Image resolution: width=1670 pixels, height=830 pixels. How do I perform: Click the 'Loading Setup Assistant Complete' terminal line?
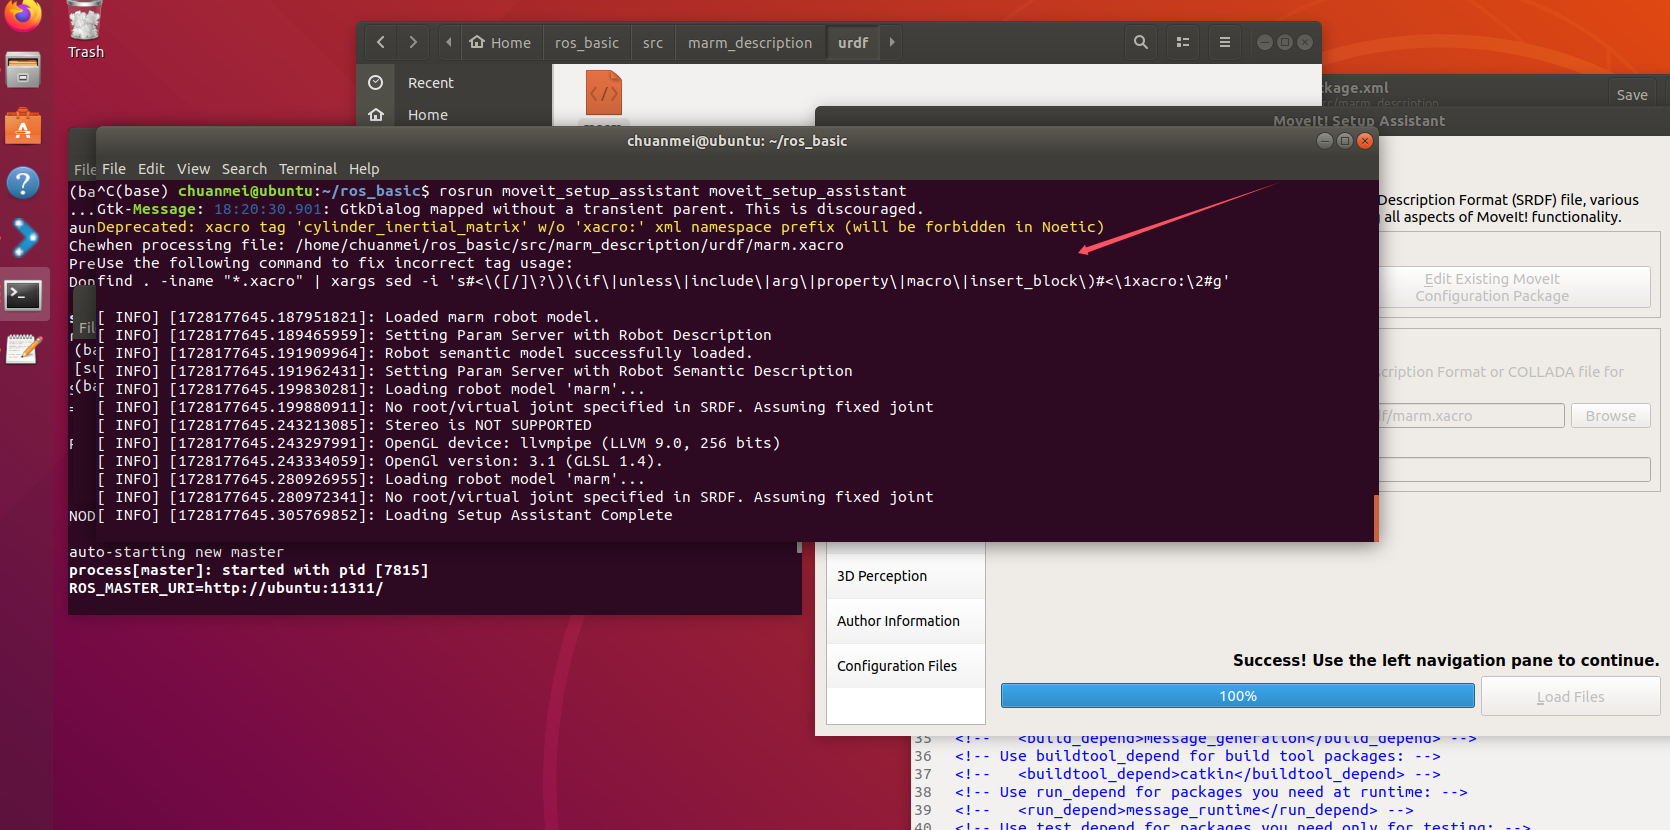(385, 515)
